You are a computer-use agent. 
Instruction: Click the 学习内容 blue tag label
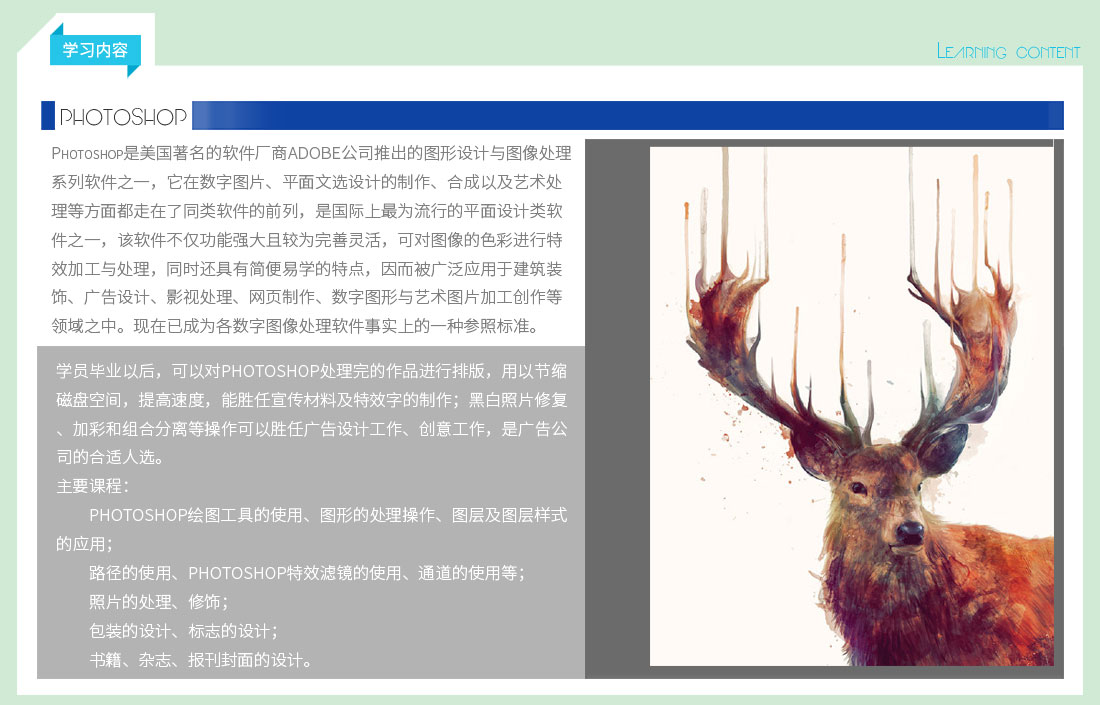[x=94, y=50]
